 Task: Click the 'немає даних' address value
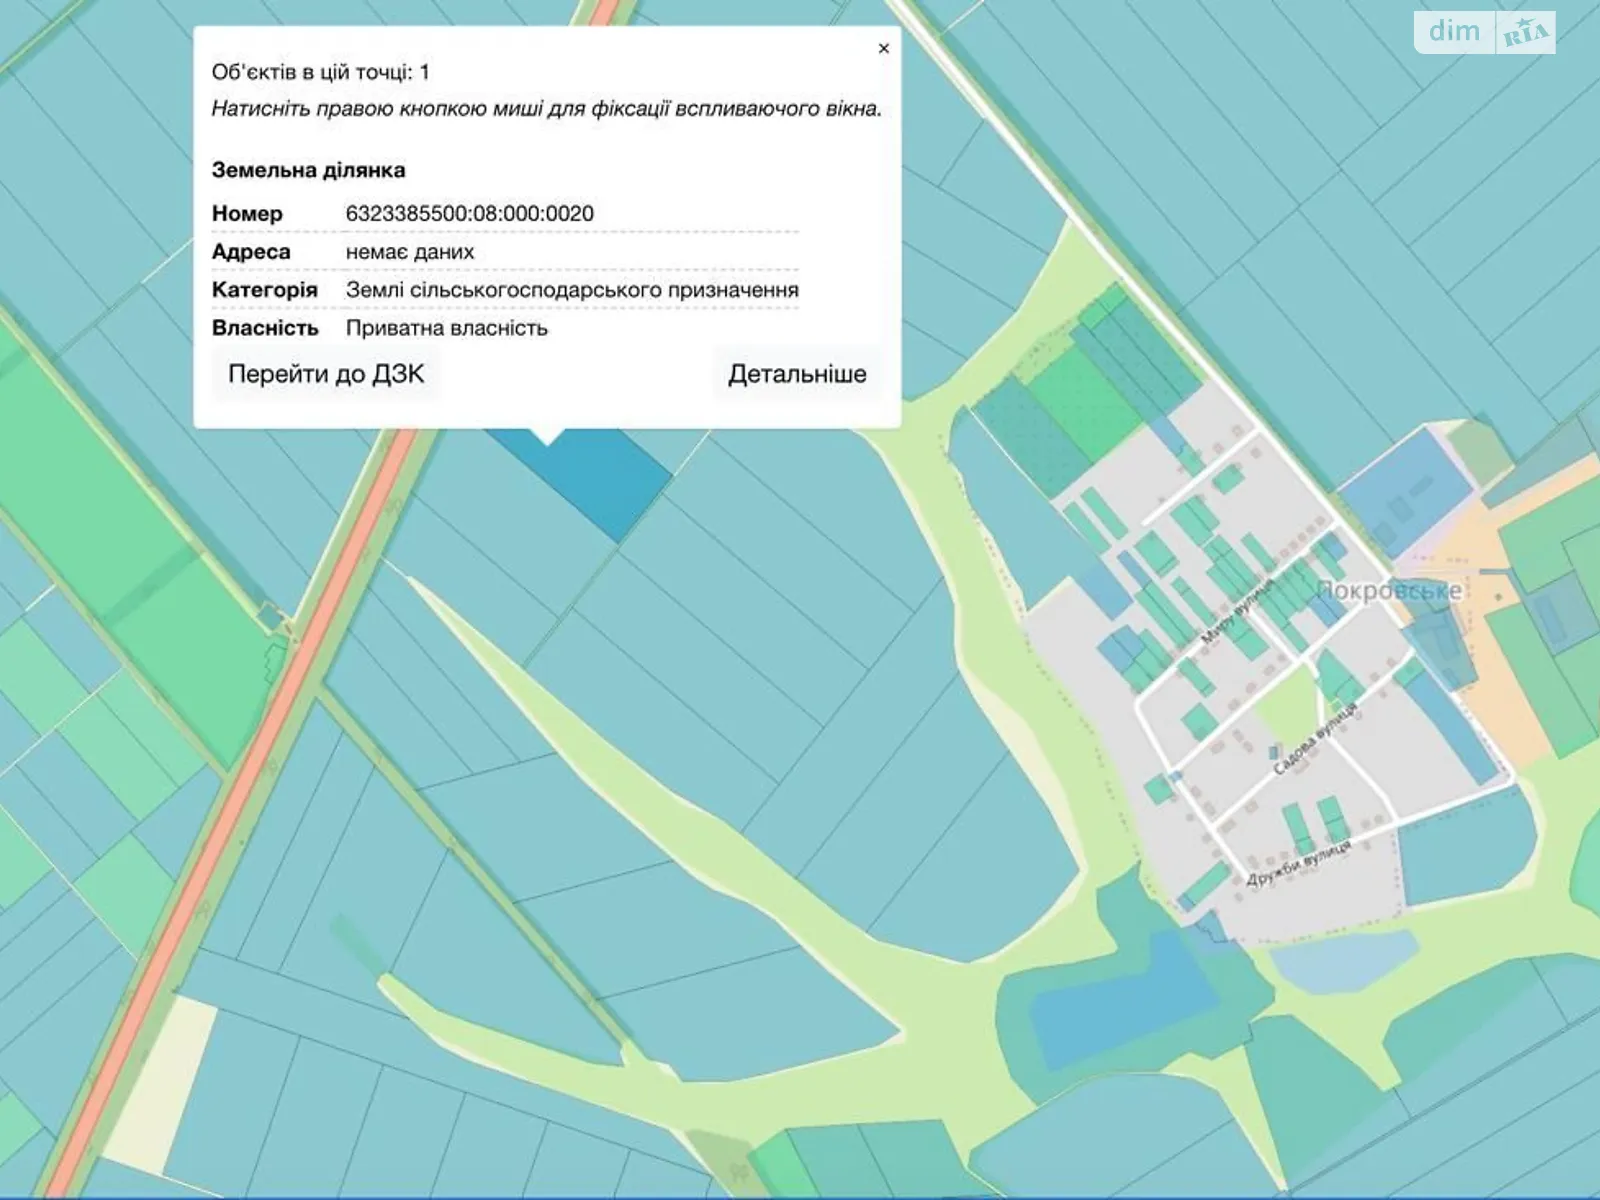coord(410,252)
